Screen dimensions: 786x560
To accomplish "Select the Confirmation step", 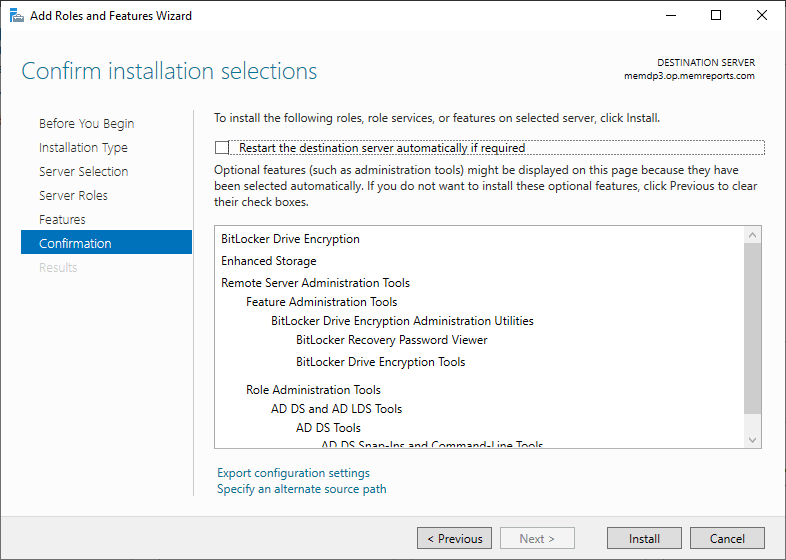I will coord(75,244).
